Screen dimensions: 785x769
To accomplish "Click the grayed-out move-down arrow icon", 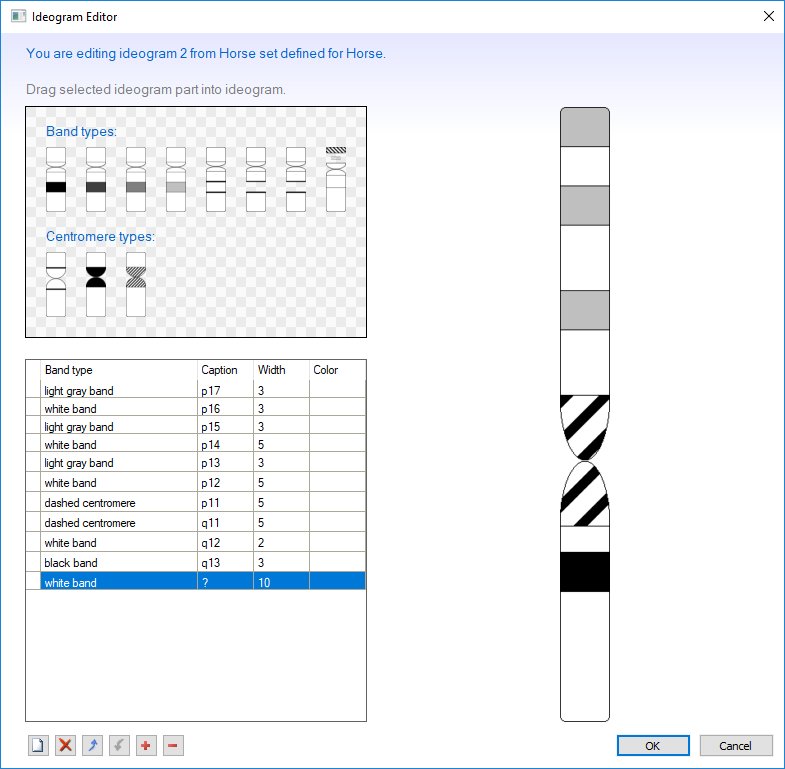I will pyautogui.click(x=119, y=745).
